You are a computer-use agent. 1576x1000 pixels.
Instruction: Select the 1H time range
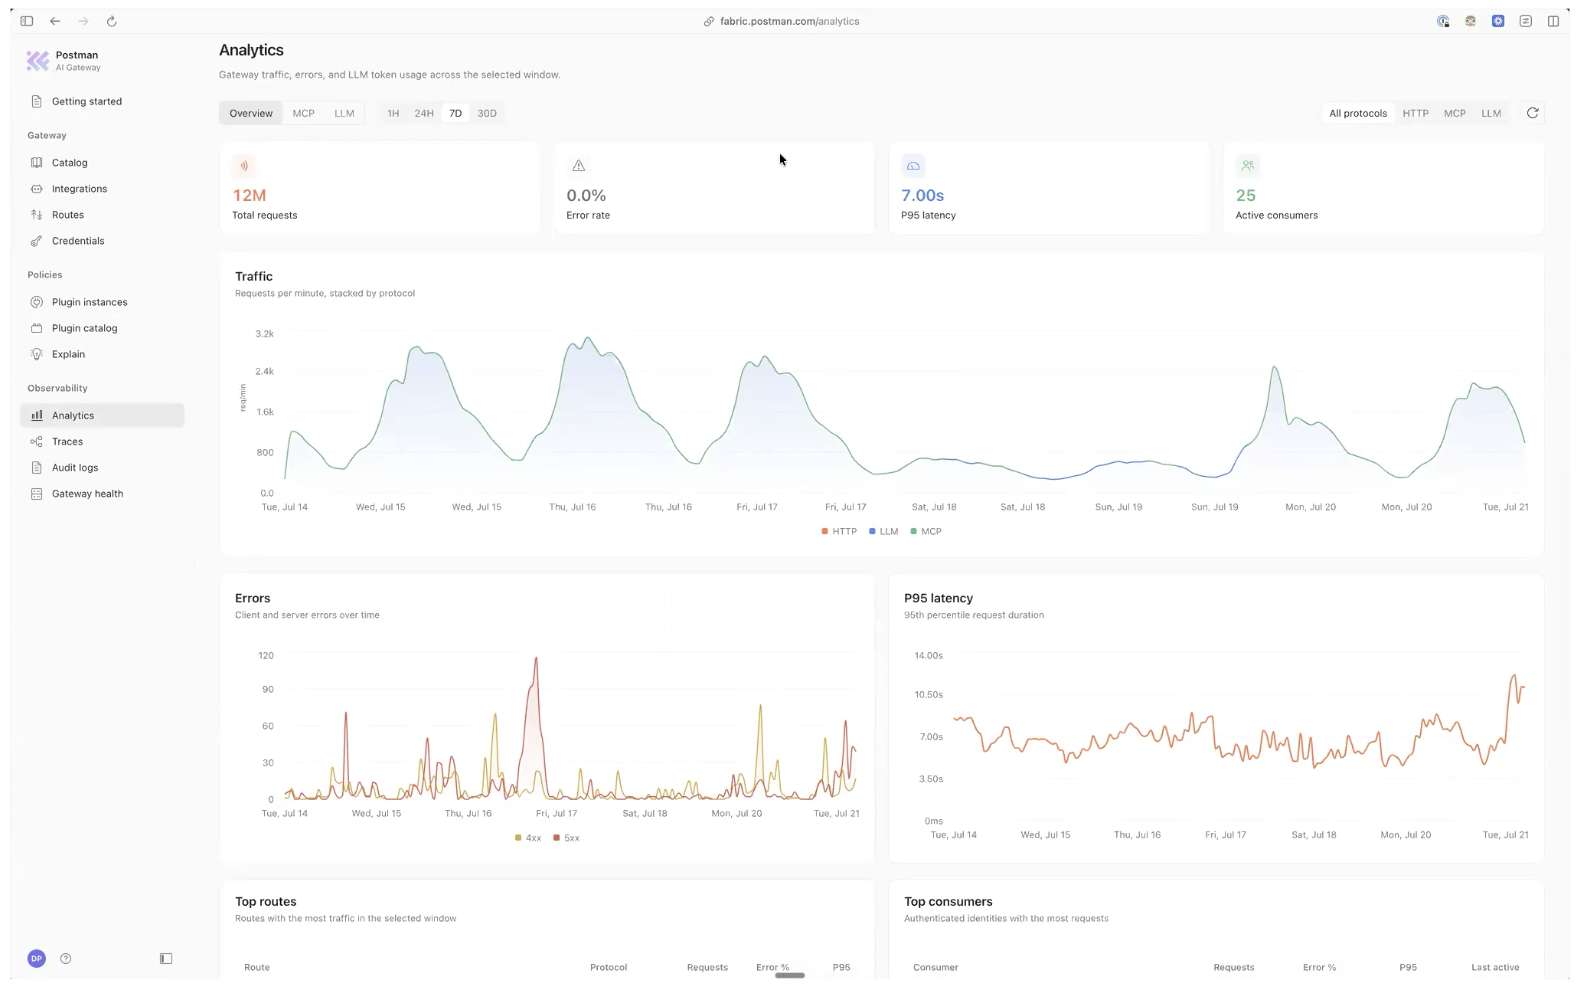(x=393, y=113)
